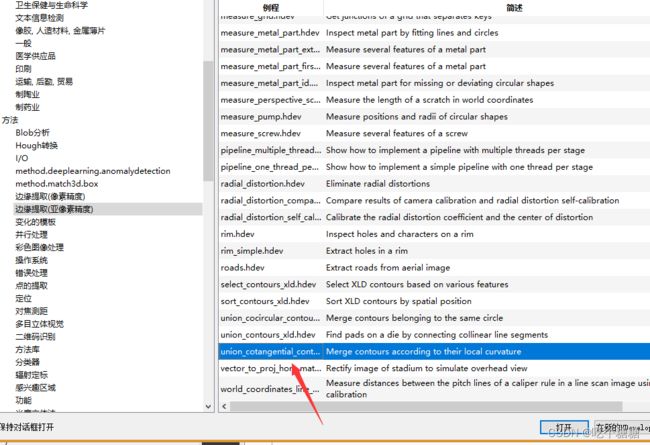Image resolution: width=650 pixels, height=445 pixels.
Task: Select the measure_metal_part_id... example row
Action: coord(434,83)
